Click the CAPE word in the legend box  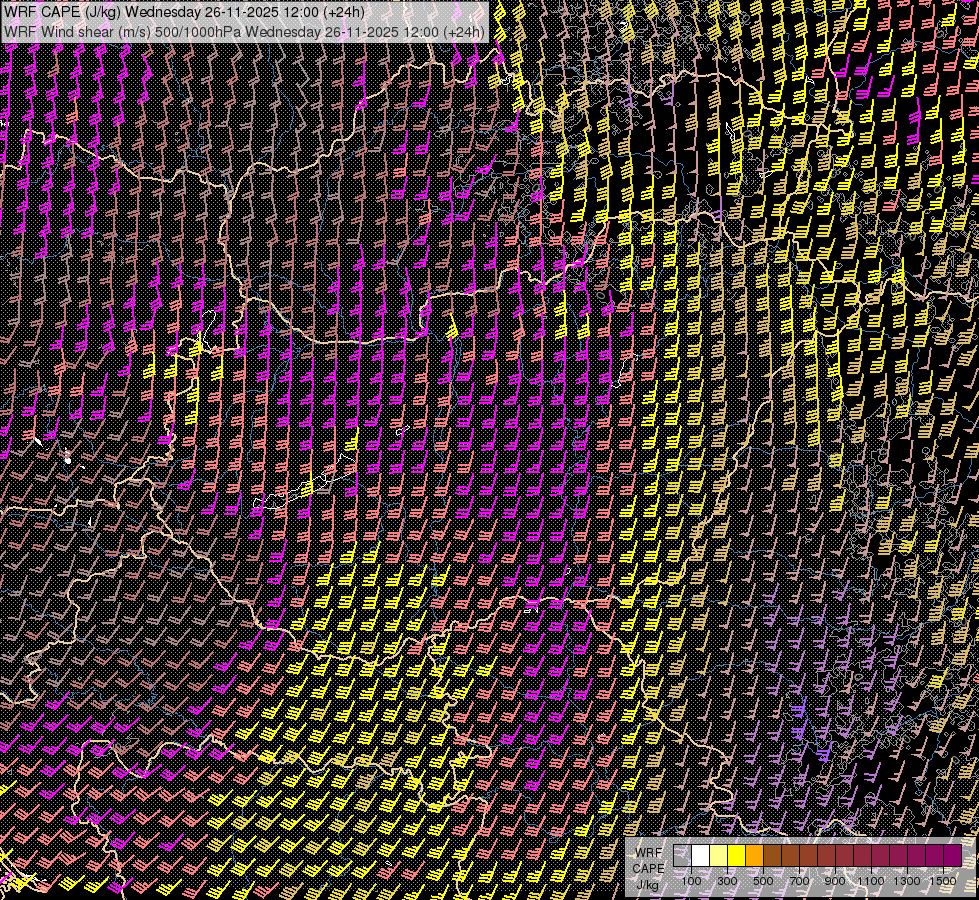pos(648,868)
